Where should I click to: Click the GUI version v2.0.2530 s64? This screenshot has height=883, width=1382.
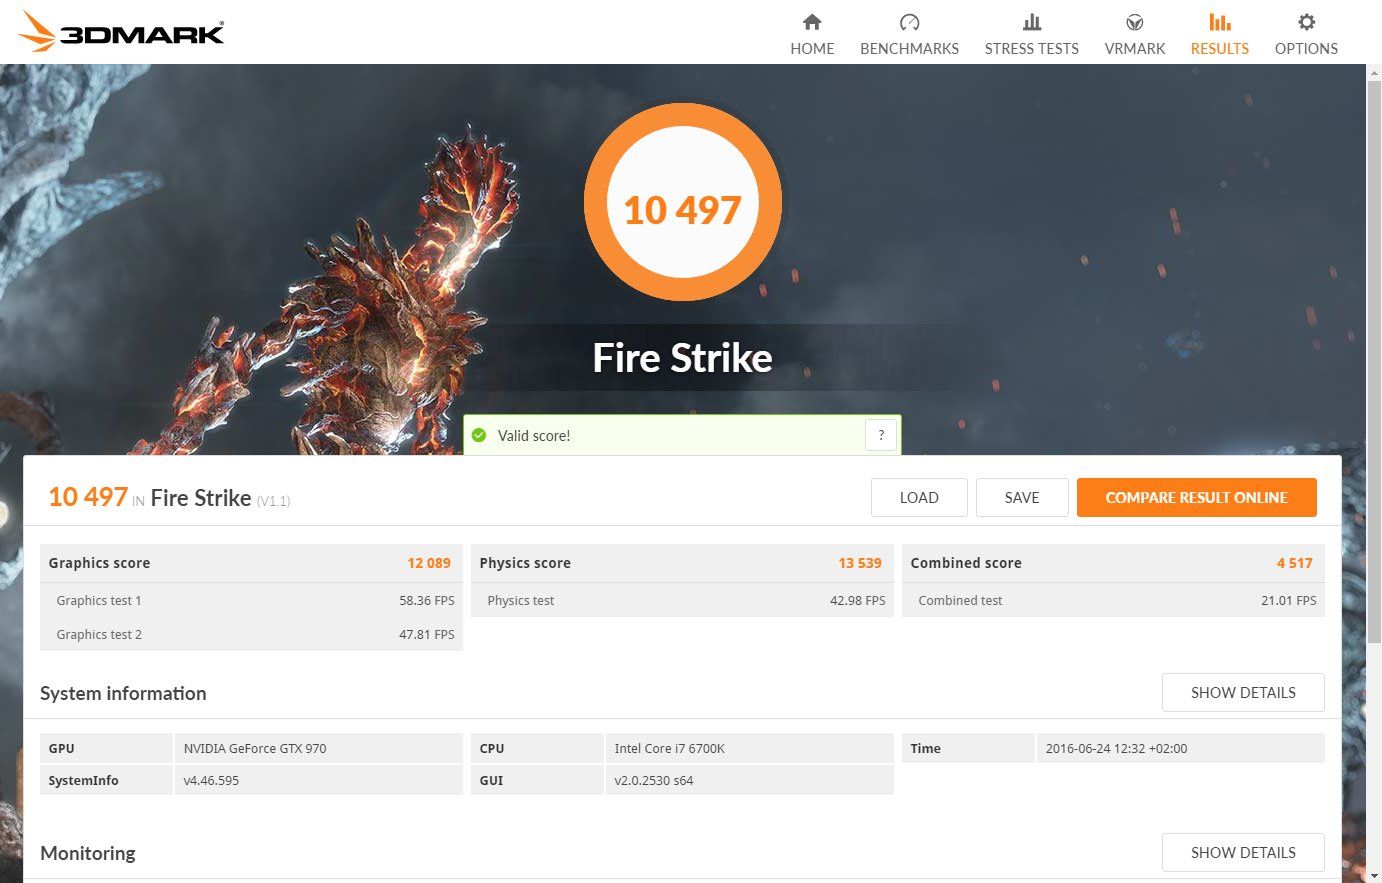[x=654, y=780]
